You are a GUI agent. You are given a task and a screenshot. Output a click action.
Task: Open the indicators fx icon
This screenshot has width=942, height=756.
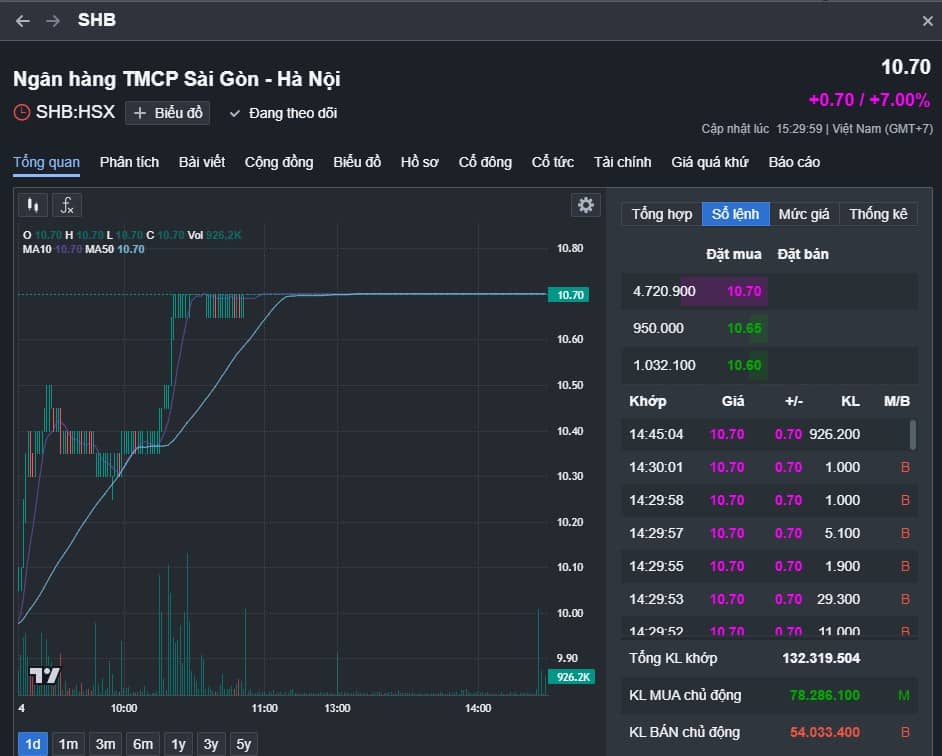point(67,206)
